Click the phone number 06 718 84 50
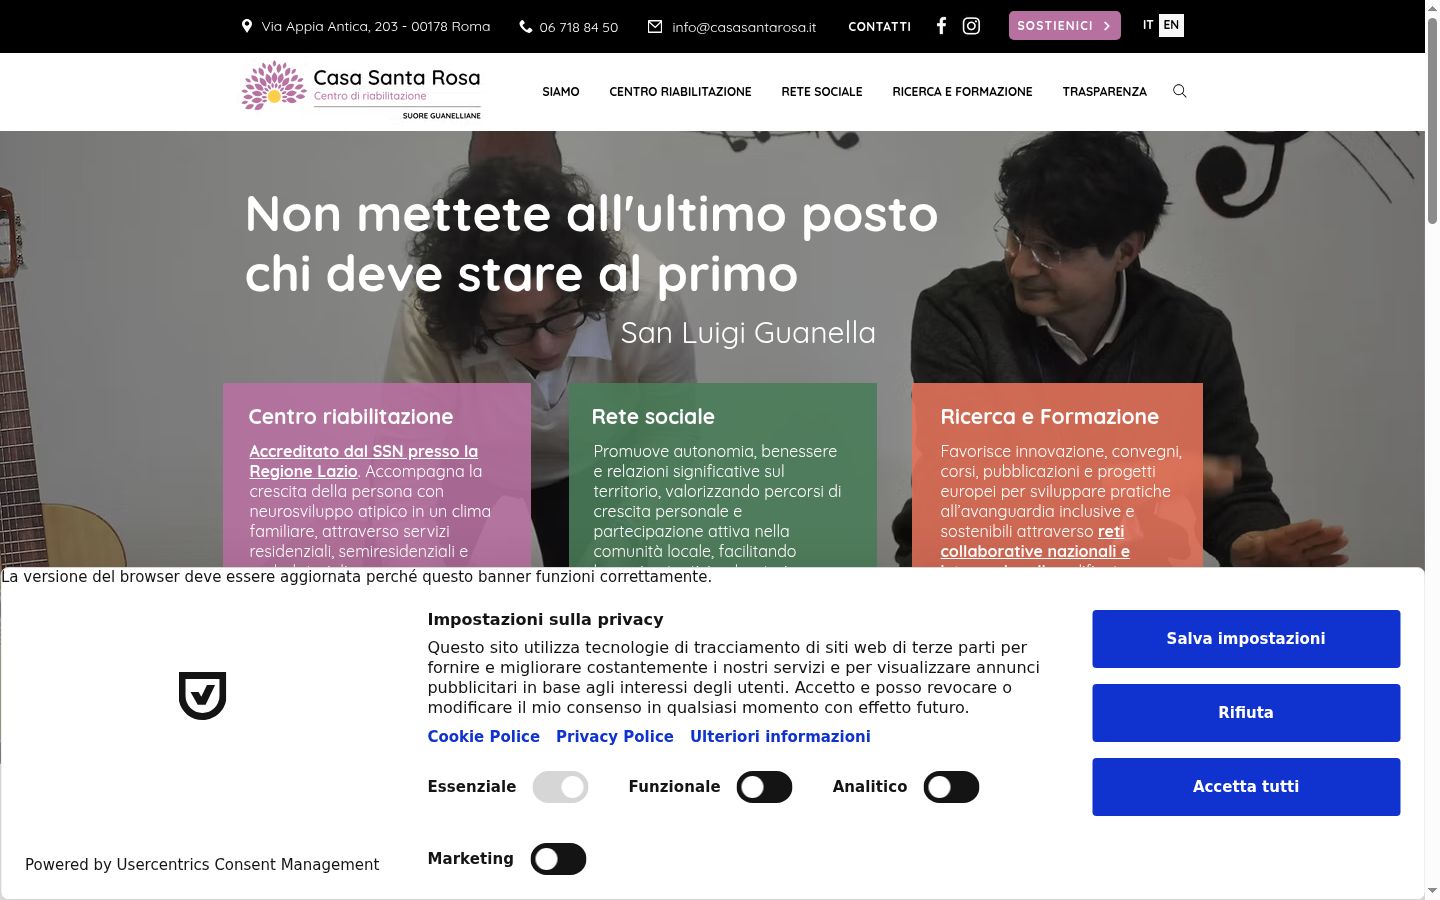1440x900 pixels. (579, 27)
